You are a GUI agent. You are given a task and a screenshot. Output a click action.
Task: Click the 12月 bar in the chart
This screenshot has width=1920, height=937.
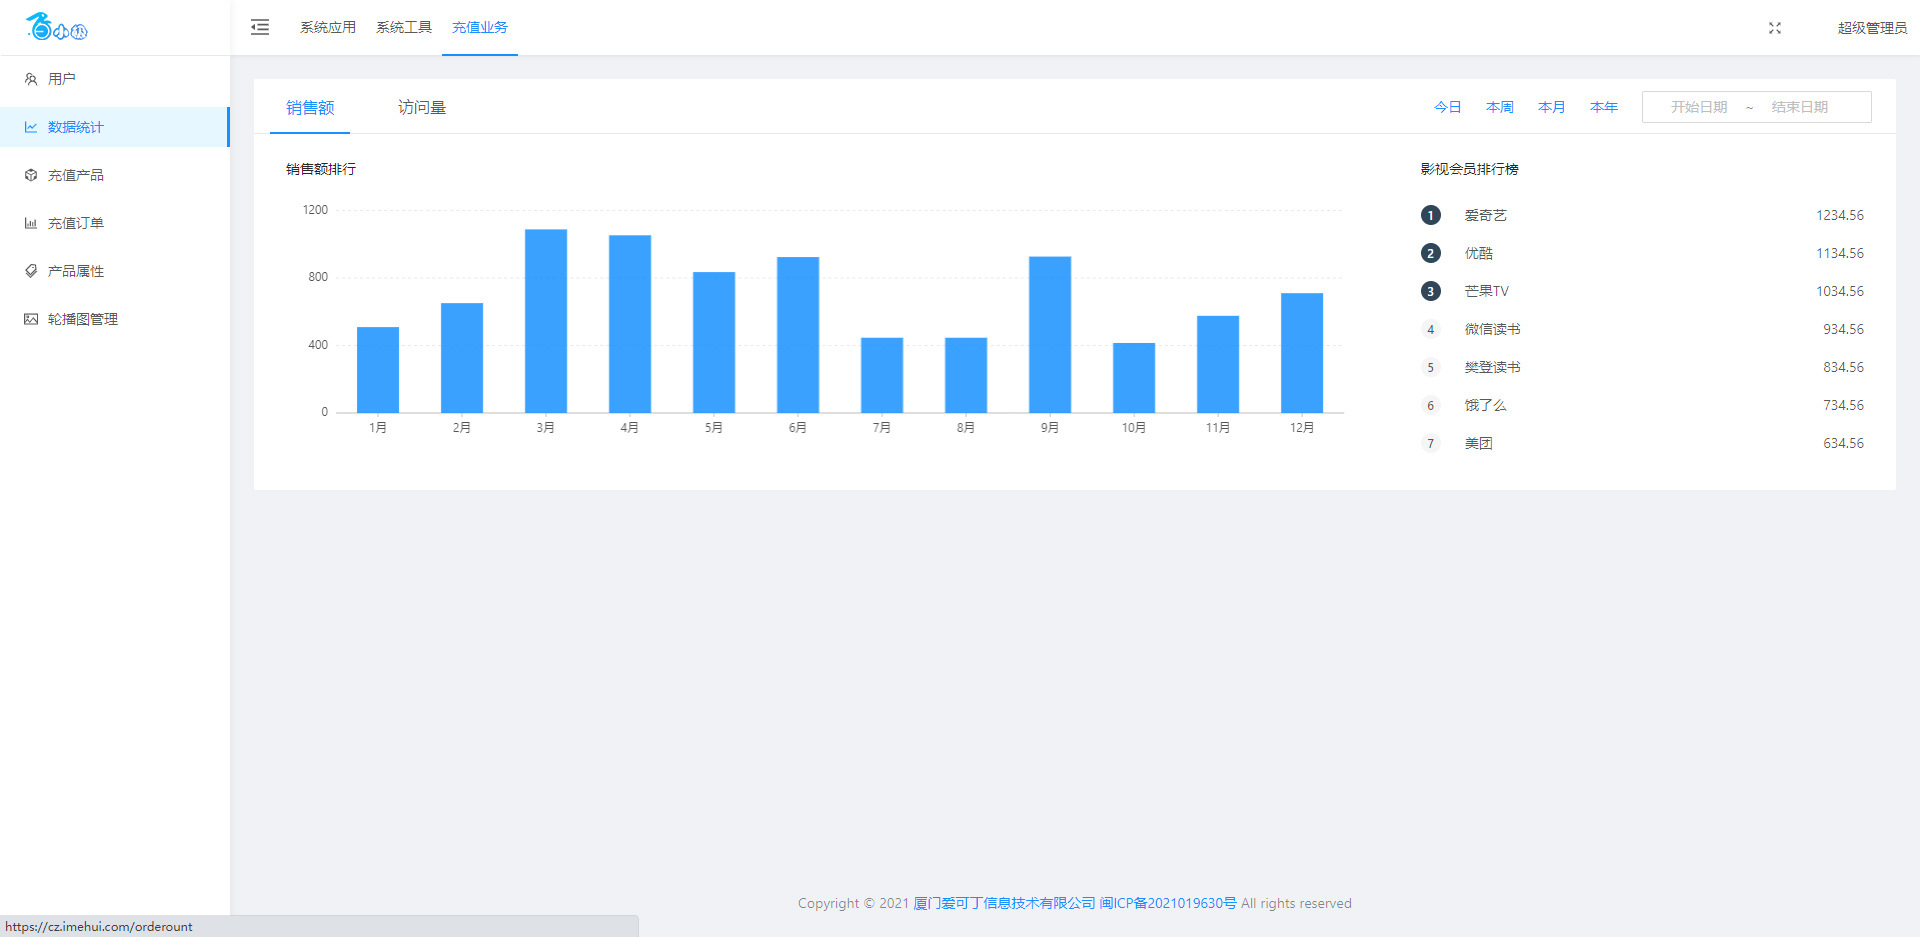(x=1302, y=353)
